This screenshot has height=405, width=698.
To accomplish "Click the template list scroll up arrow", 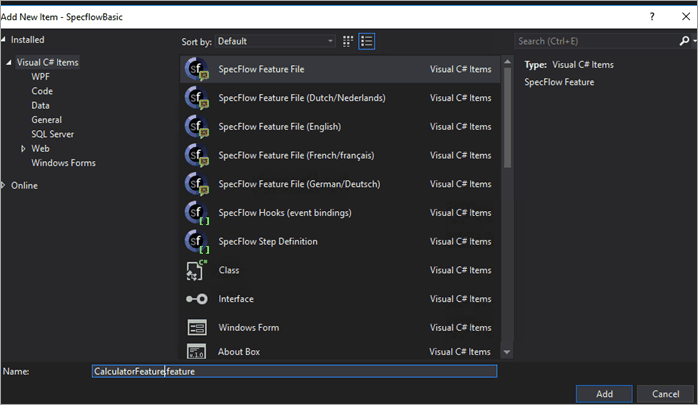I will (507, 62).
